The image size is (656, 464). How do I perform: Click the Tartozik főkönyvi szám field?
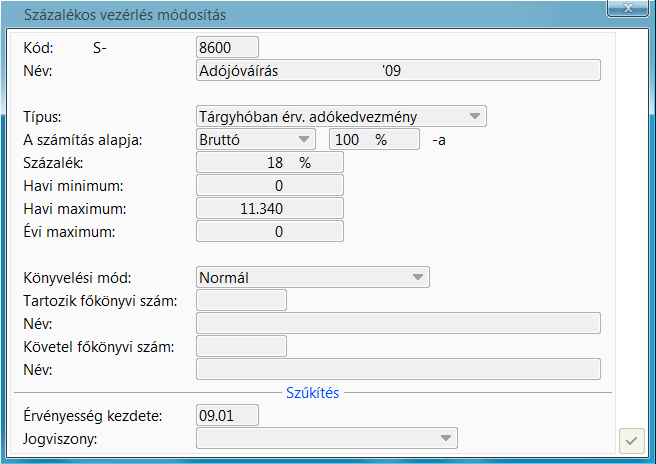pyautogui.click(x=242, y=300)
